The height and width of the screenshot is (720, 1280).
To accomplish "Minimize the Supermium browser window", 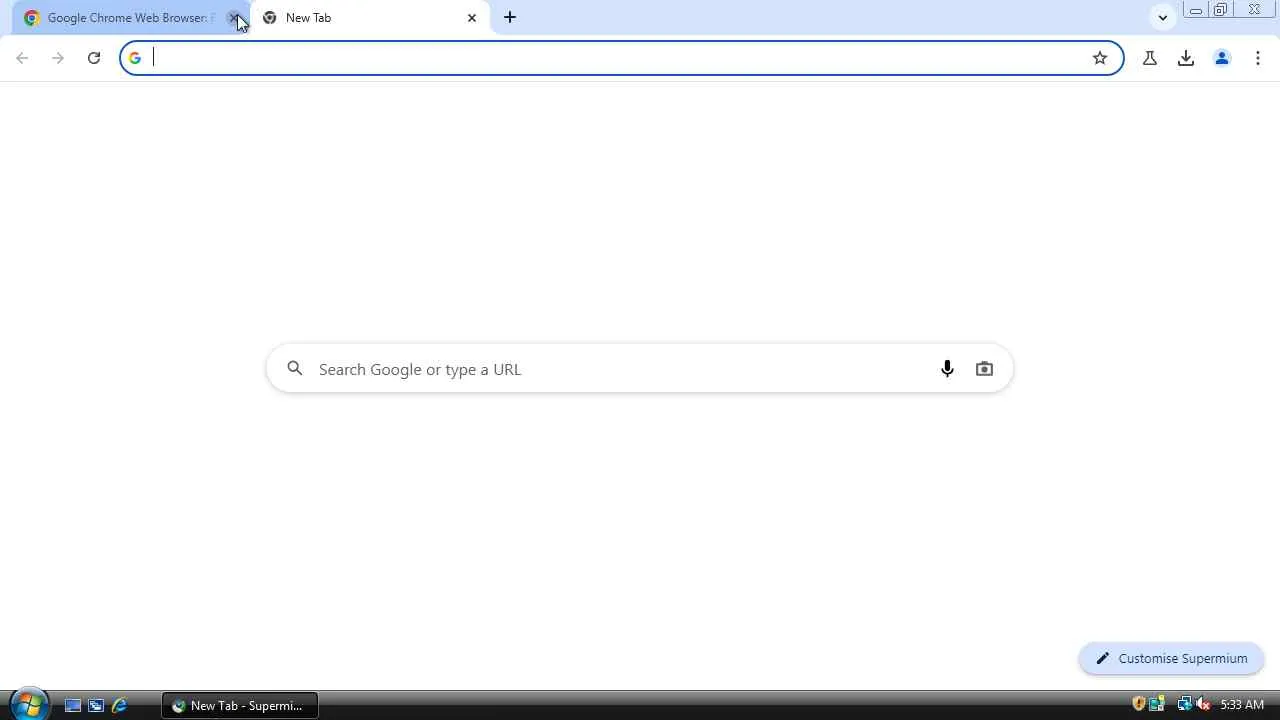I will 1195,10.
